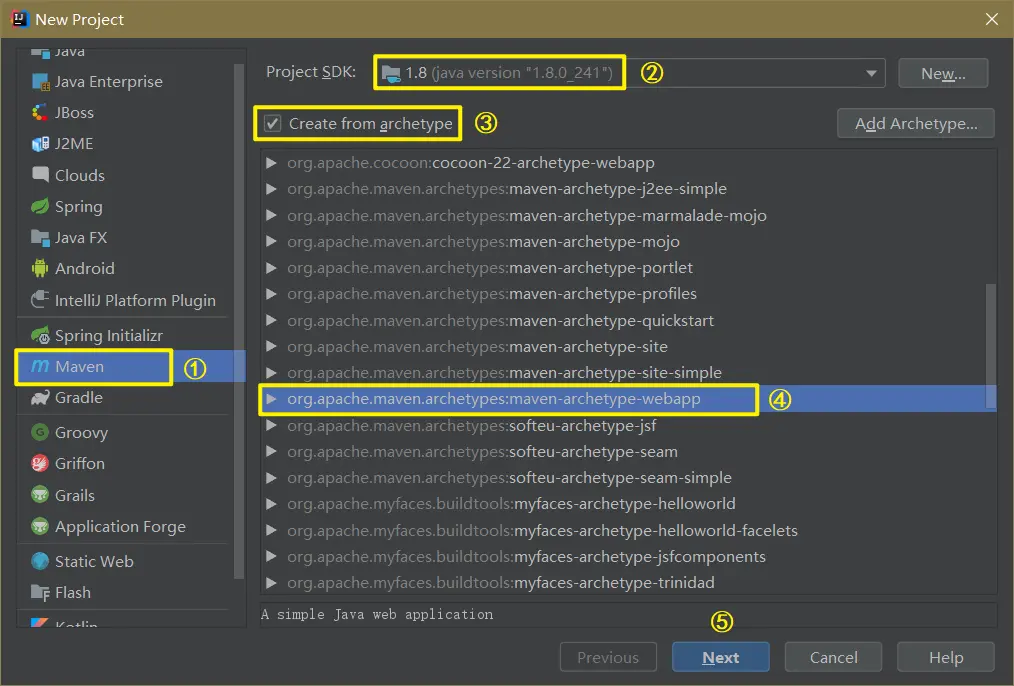Click the "A simple Java web application" description

(x=377, y=614)
